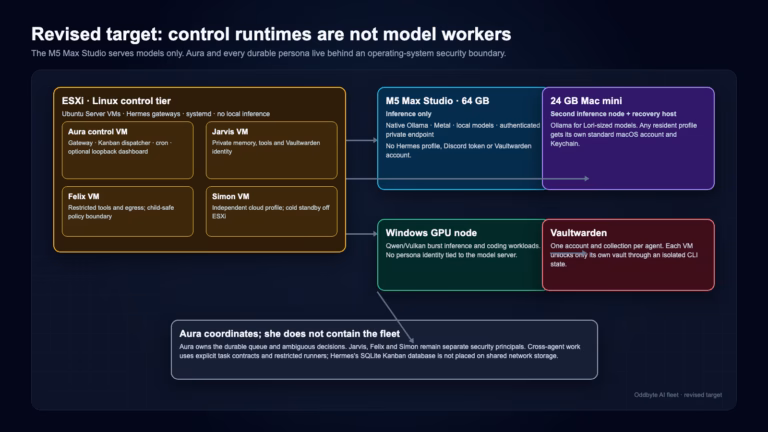Click the 'Ubuntu Server VMs · Hermes gateways' line

pos(166,114)
